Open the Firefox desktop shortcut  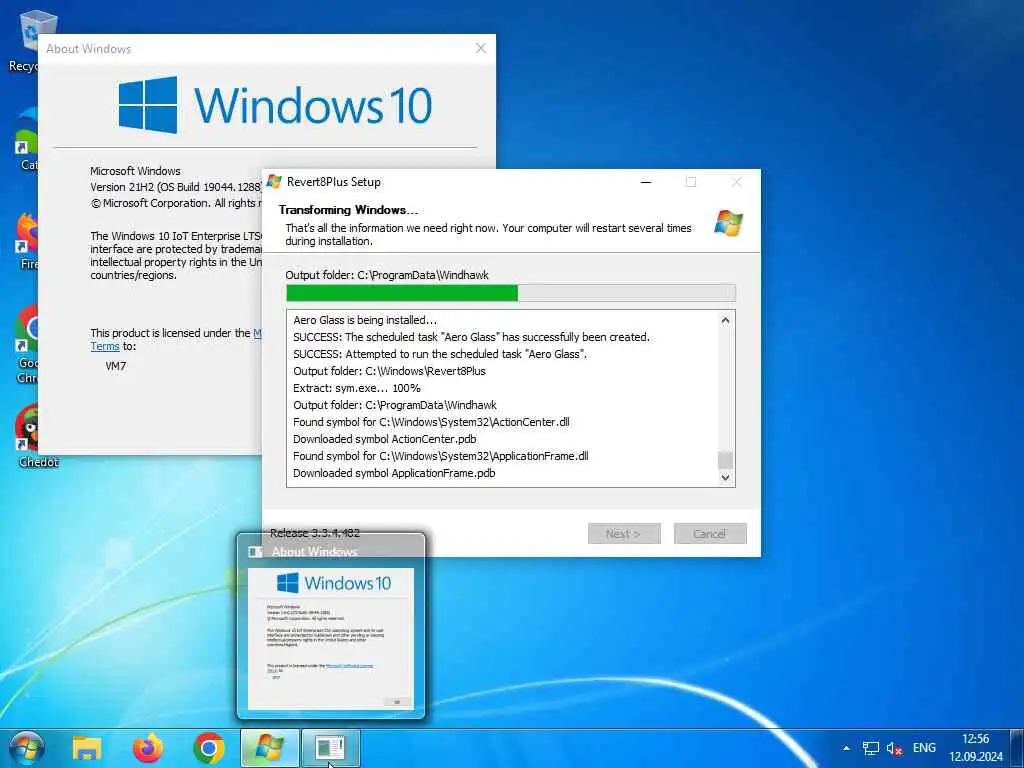26,240
